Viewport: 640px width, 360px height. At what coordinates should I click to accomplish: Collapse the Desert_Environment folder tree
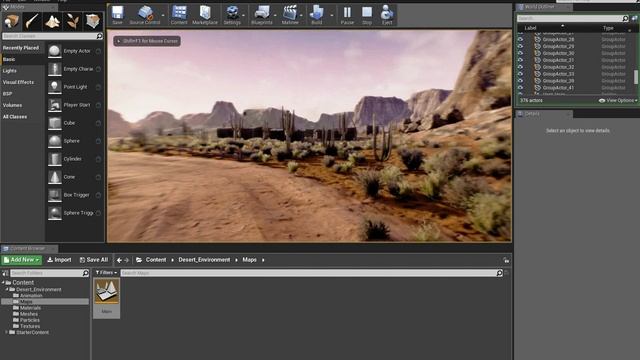[7, 289]
